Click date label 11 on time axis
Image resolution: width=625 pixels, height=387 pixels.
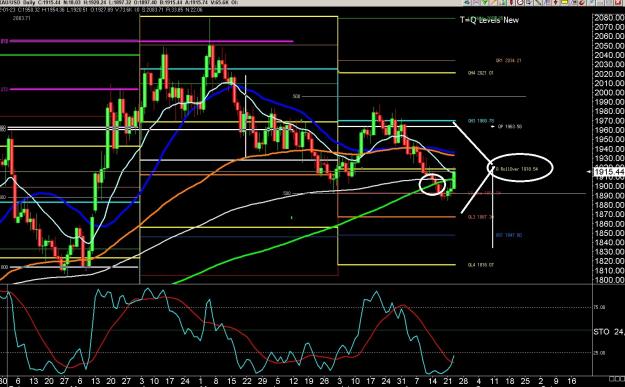(494, 381)
